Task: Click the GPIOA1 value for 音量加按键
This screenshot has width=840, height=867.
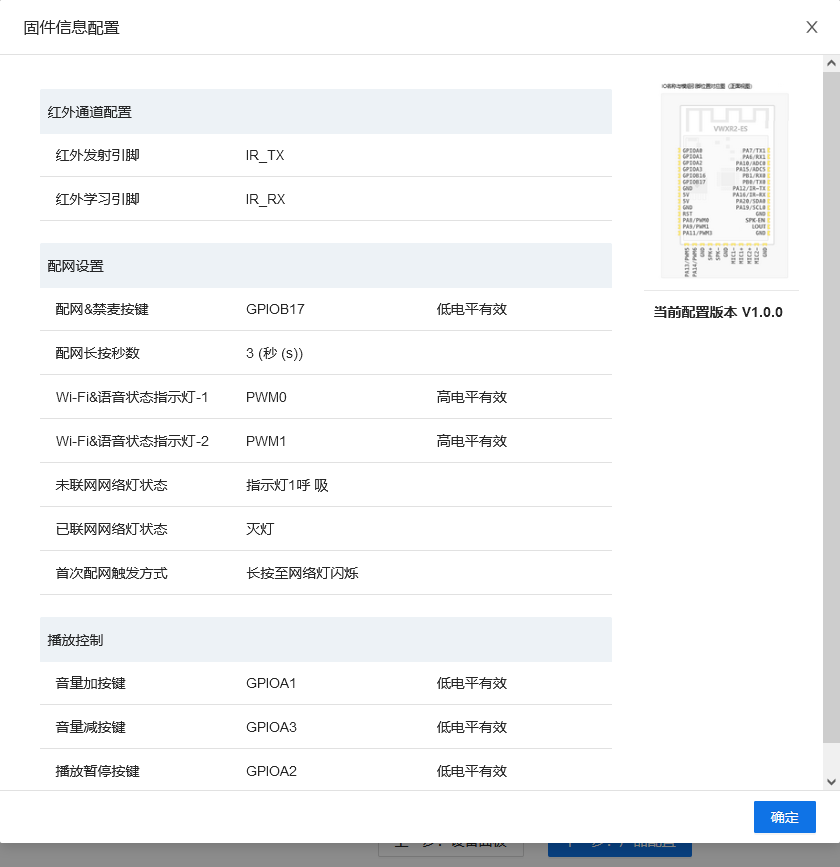Action: (271, 684)
